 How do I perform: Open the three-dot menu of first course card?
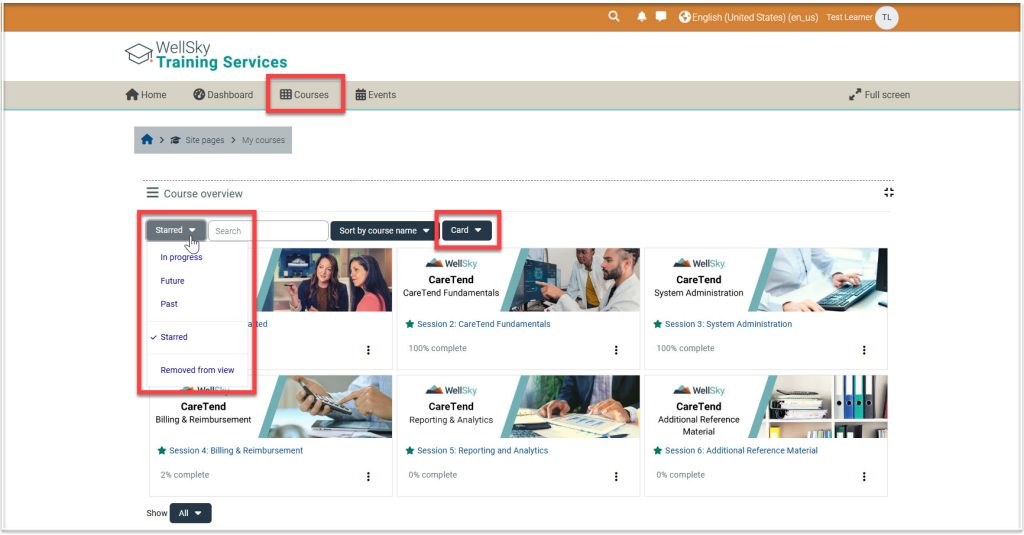click(x=368, y=350)
